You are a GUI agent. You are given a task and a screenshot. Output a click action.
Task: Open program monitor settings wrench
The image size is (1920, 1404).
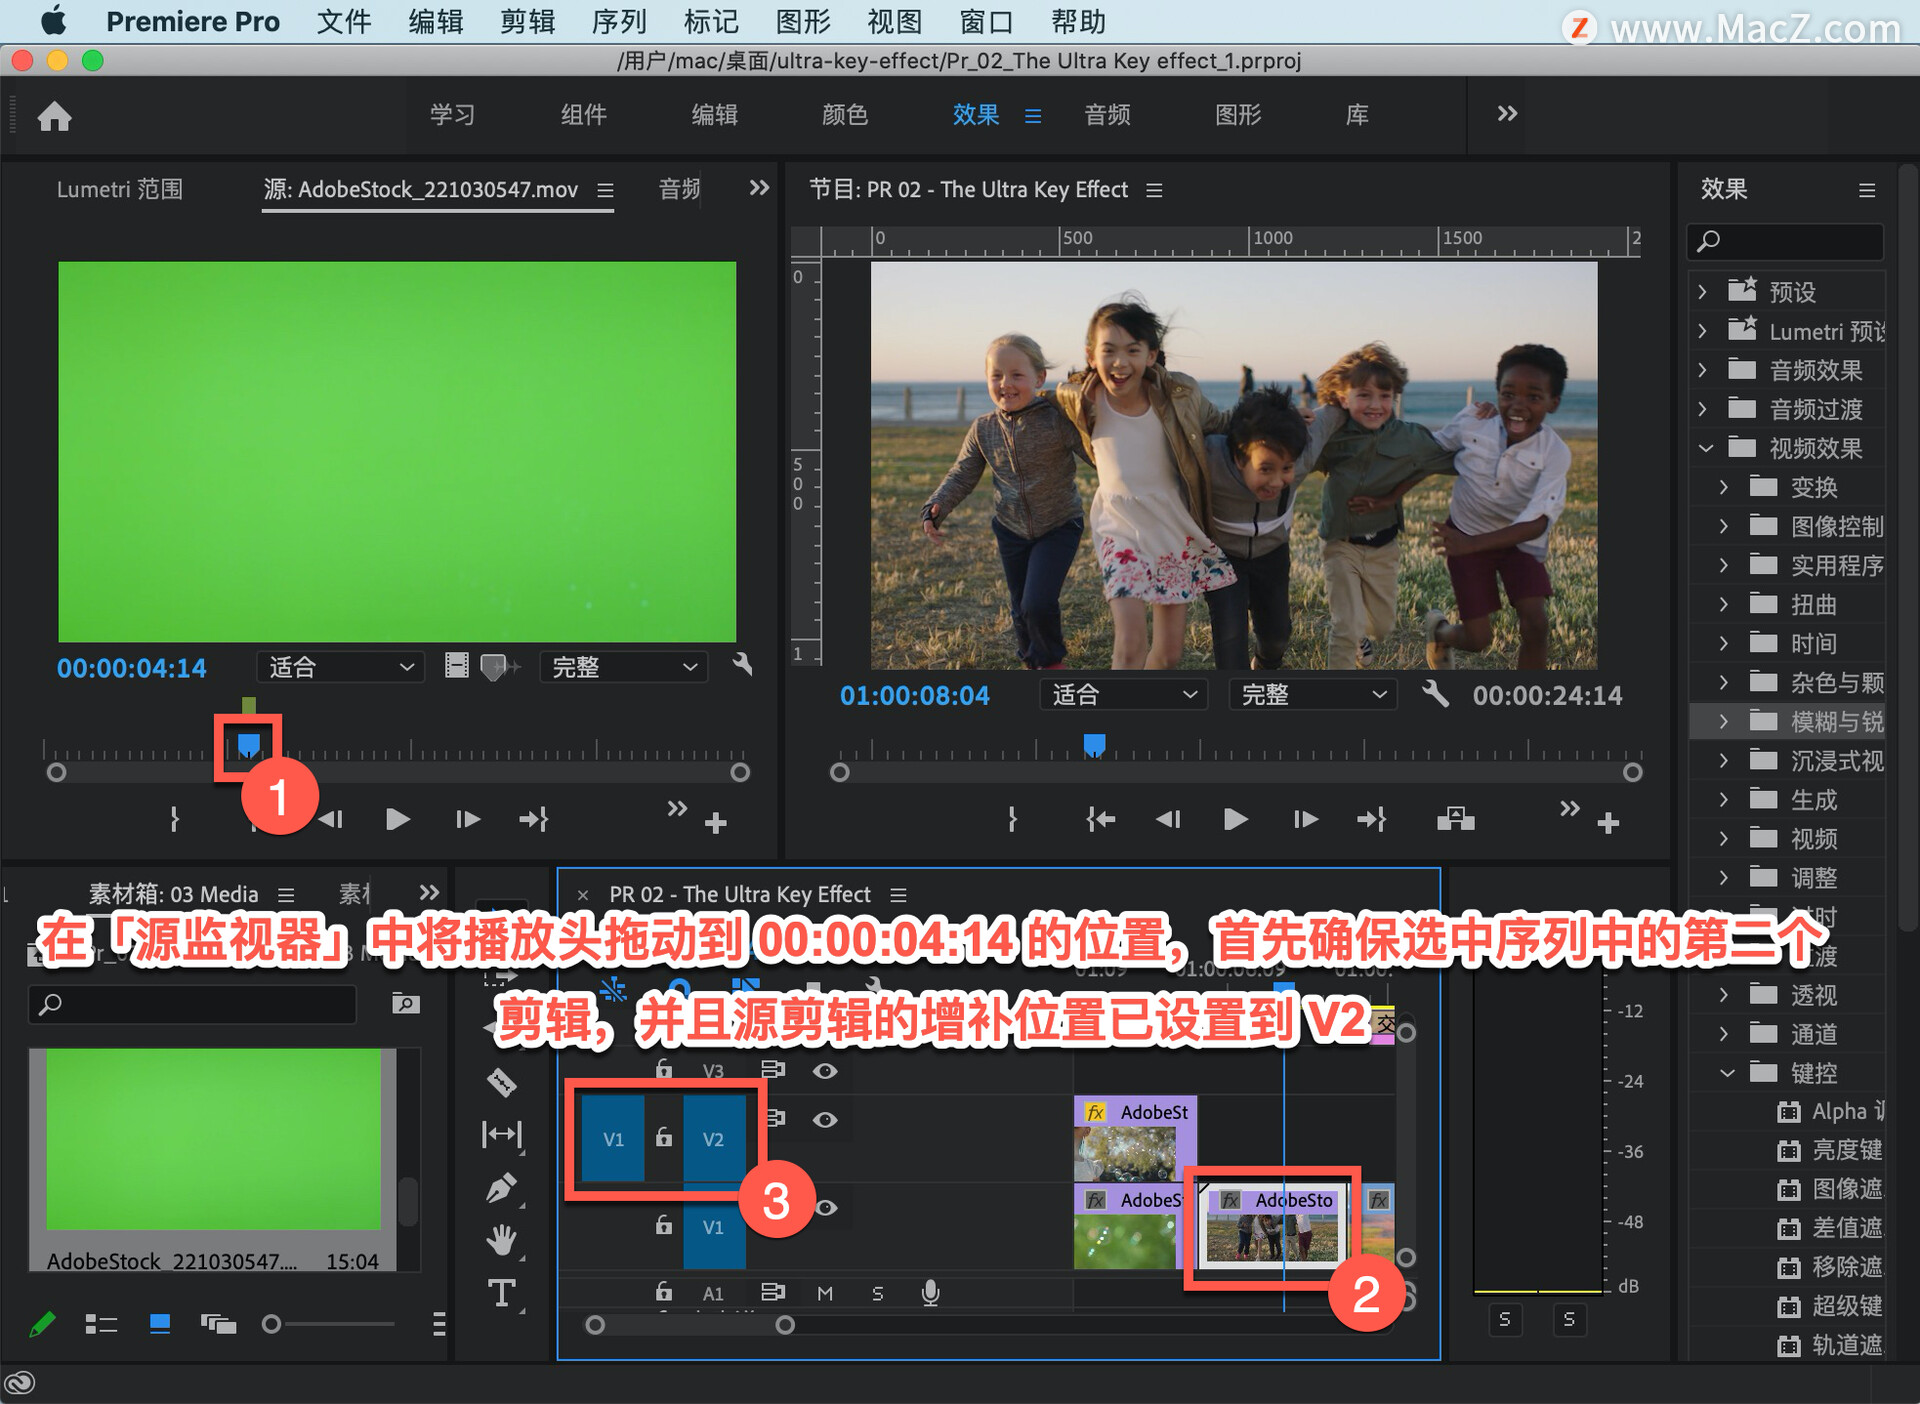pyautogui.click(x=1435, y=693)
